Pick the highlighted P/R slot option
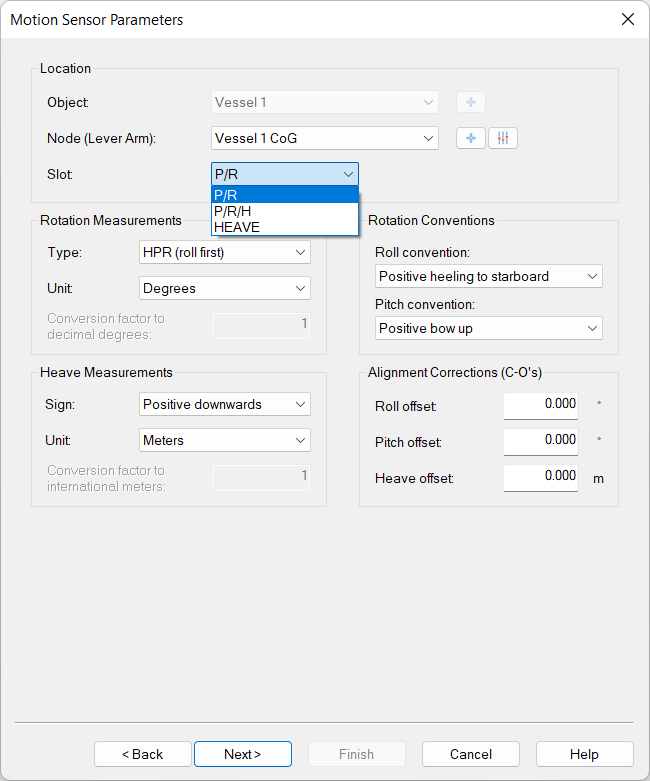This screenshot has height=781, width=650. (284, 195)
